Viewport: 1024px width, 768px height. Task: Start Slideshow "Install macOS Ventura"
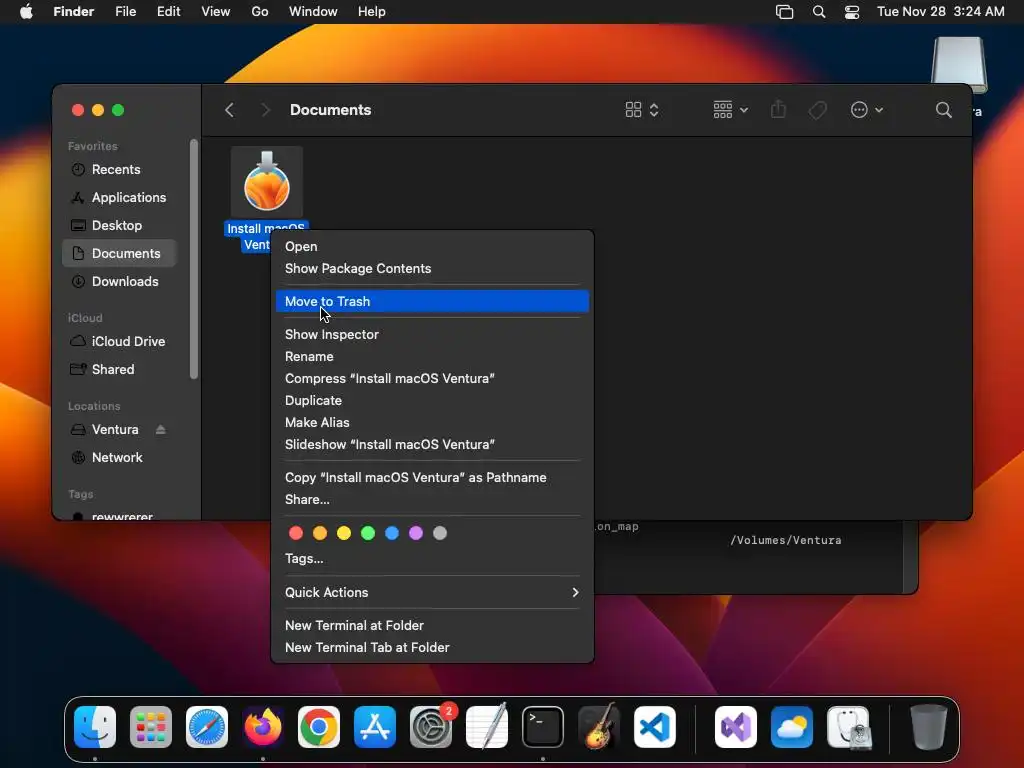click(432, 445)
